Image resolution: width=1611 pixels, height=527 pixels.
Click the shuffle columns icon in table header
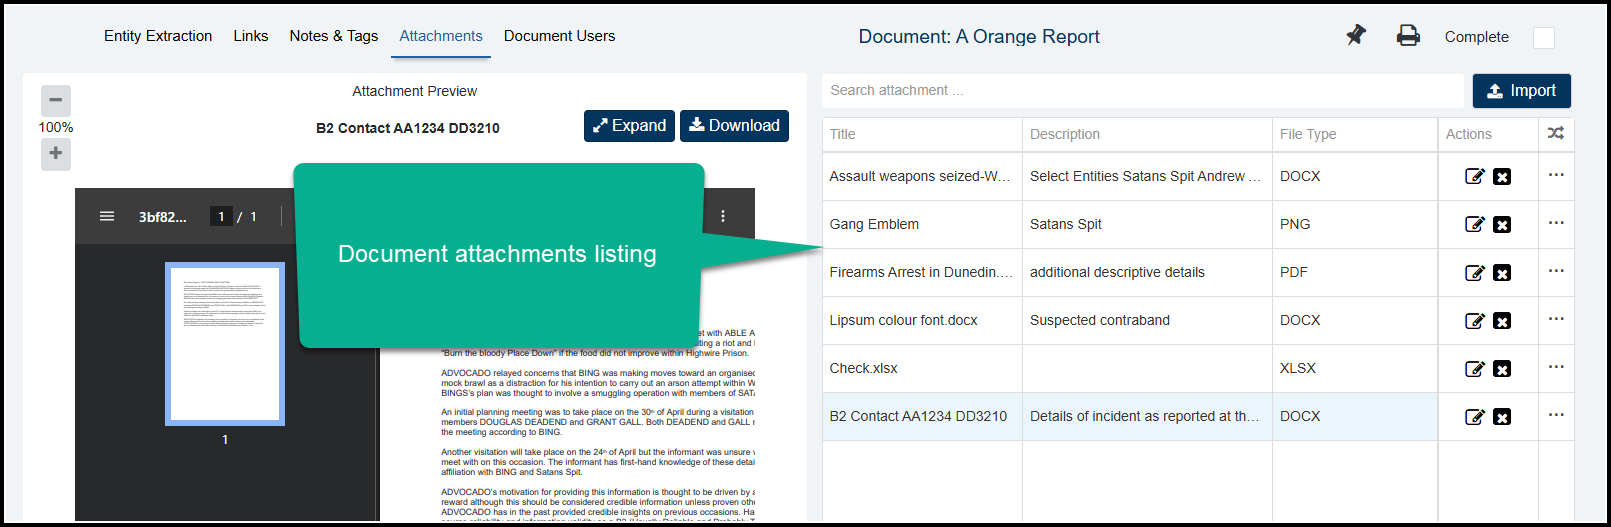coord(1555,133)
